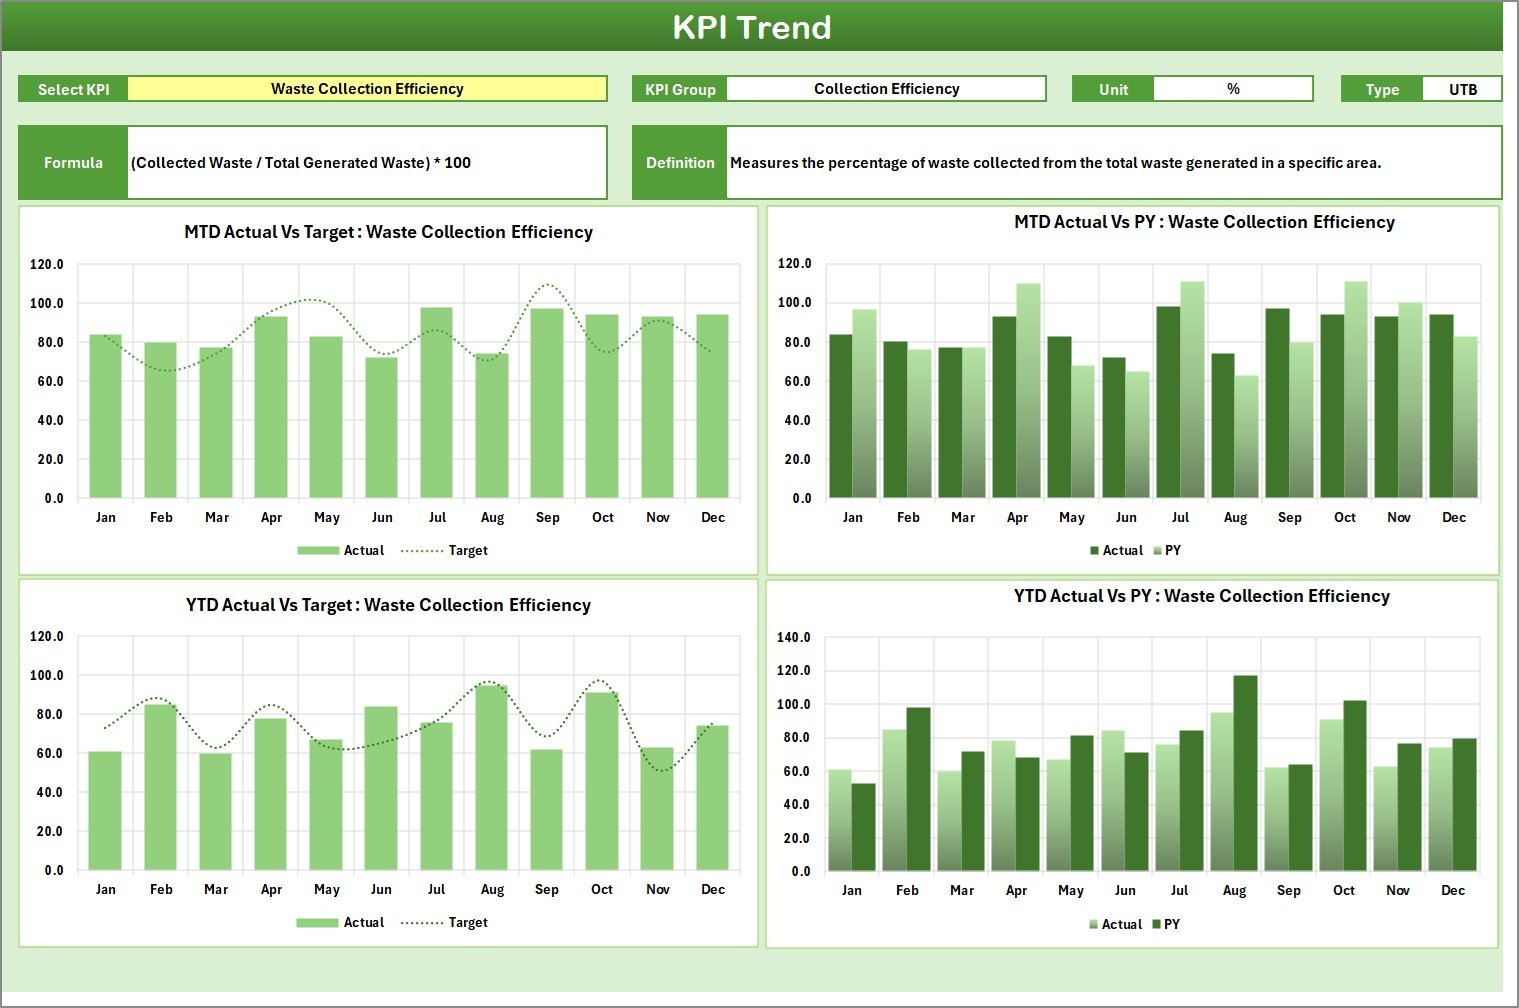The width and height of the screenshot is (1519, 1008).
Task: Click the KPI Trend header banner
Action: 754,27
